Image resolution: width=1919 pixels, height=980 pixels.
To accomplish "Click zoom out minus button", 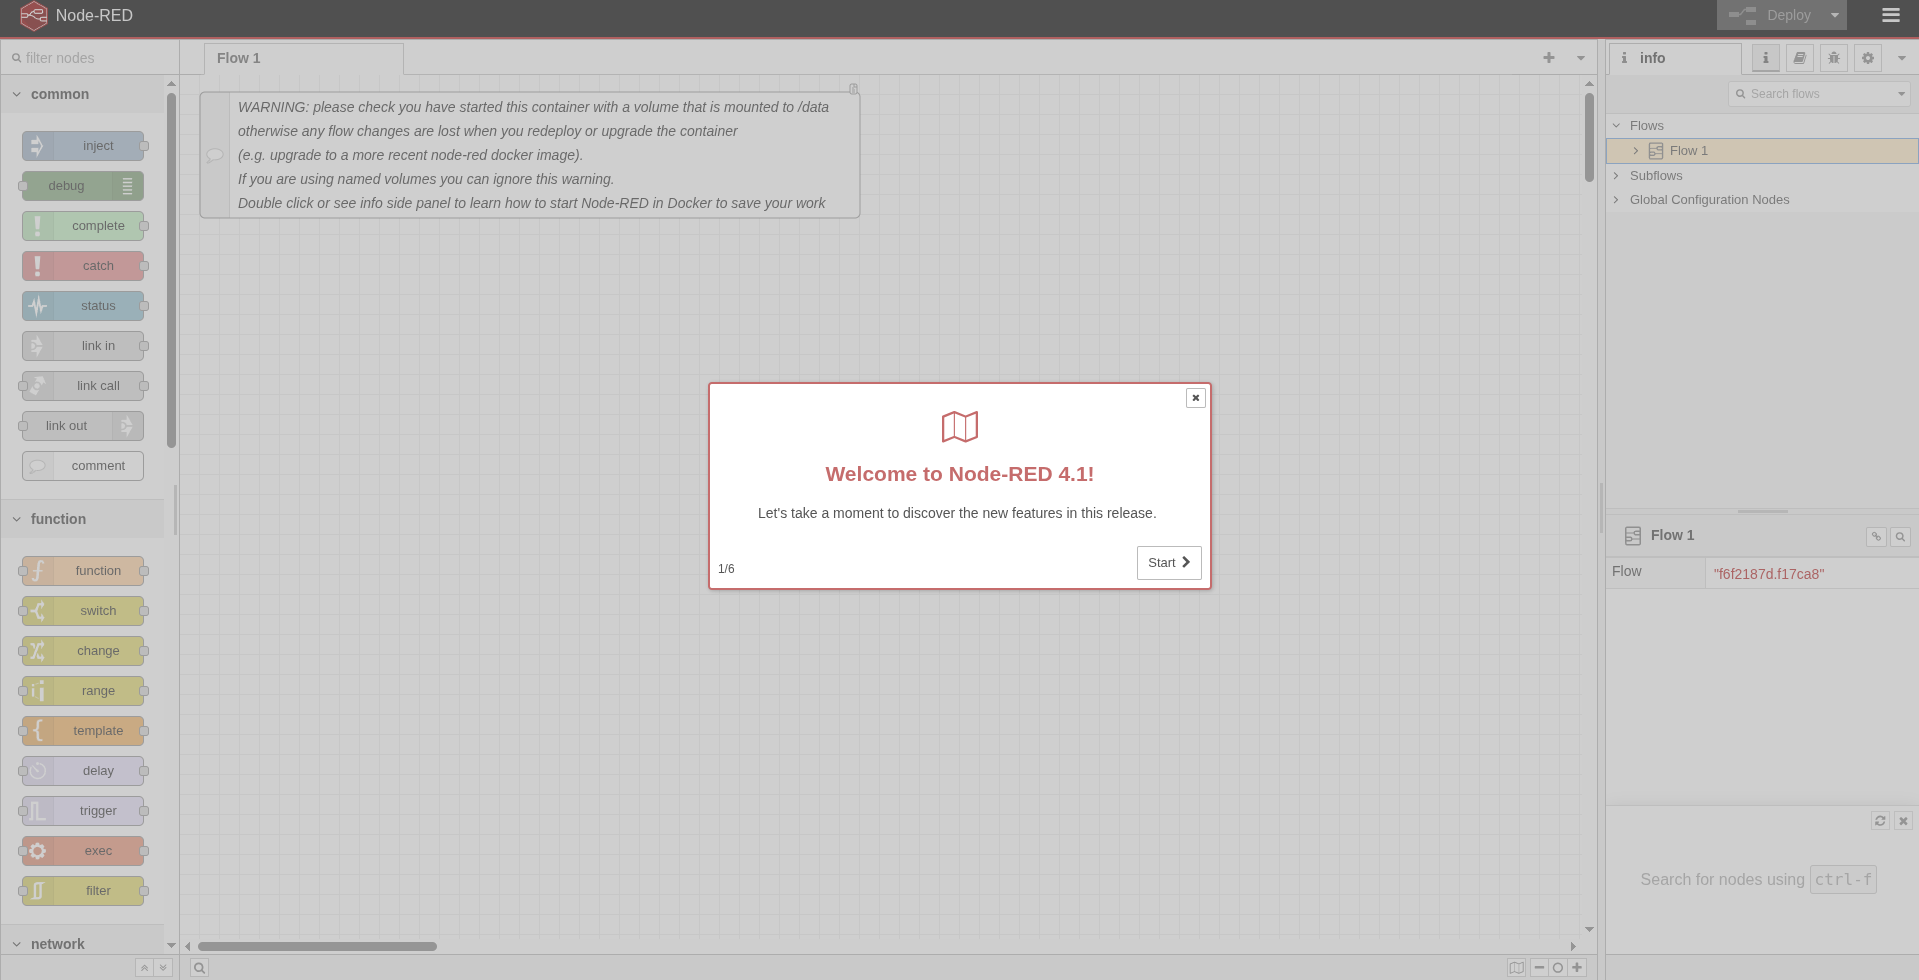I will point(1539,967).
